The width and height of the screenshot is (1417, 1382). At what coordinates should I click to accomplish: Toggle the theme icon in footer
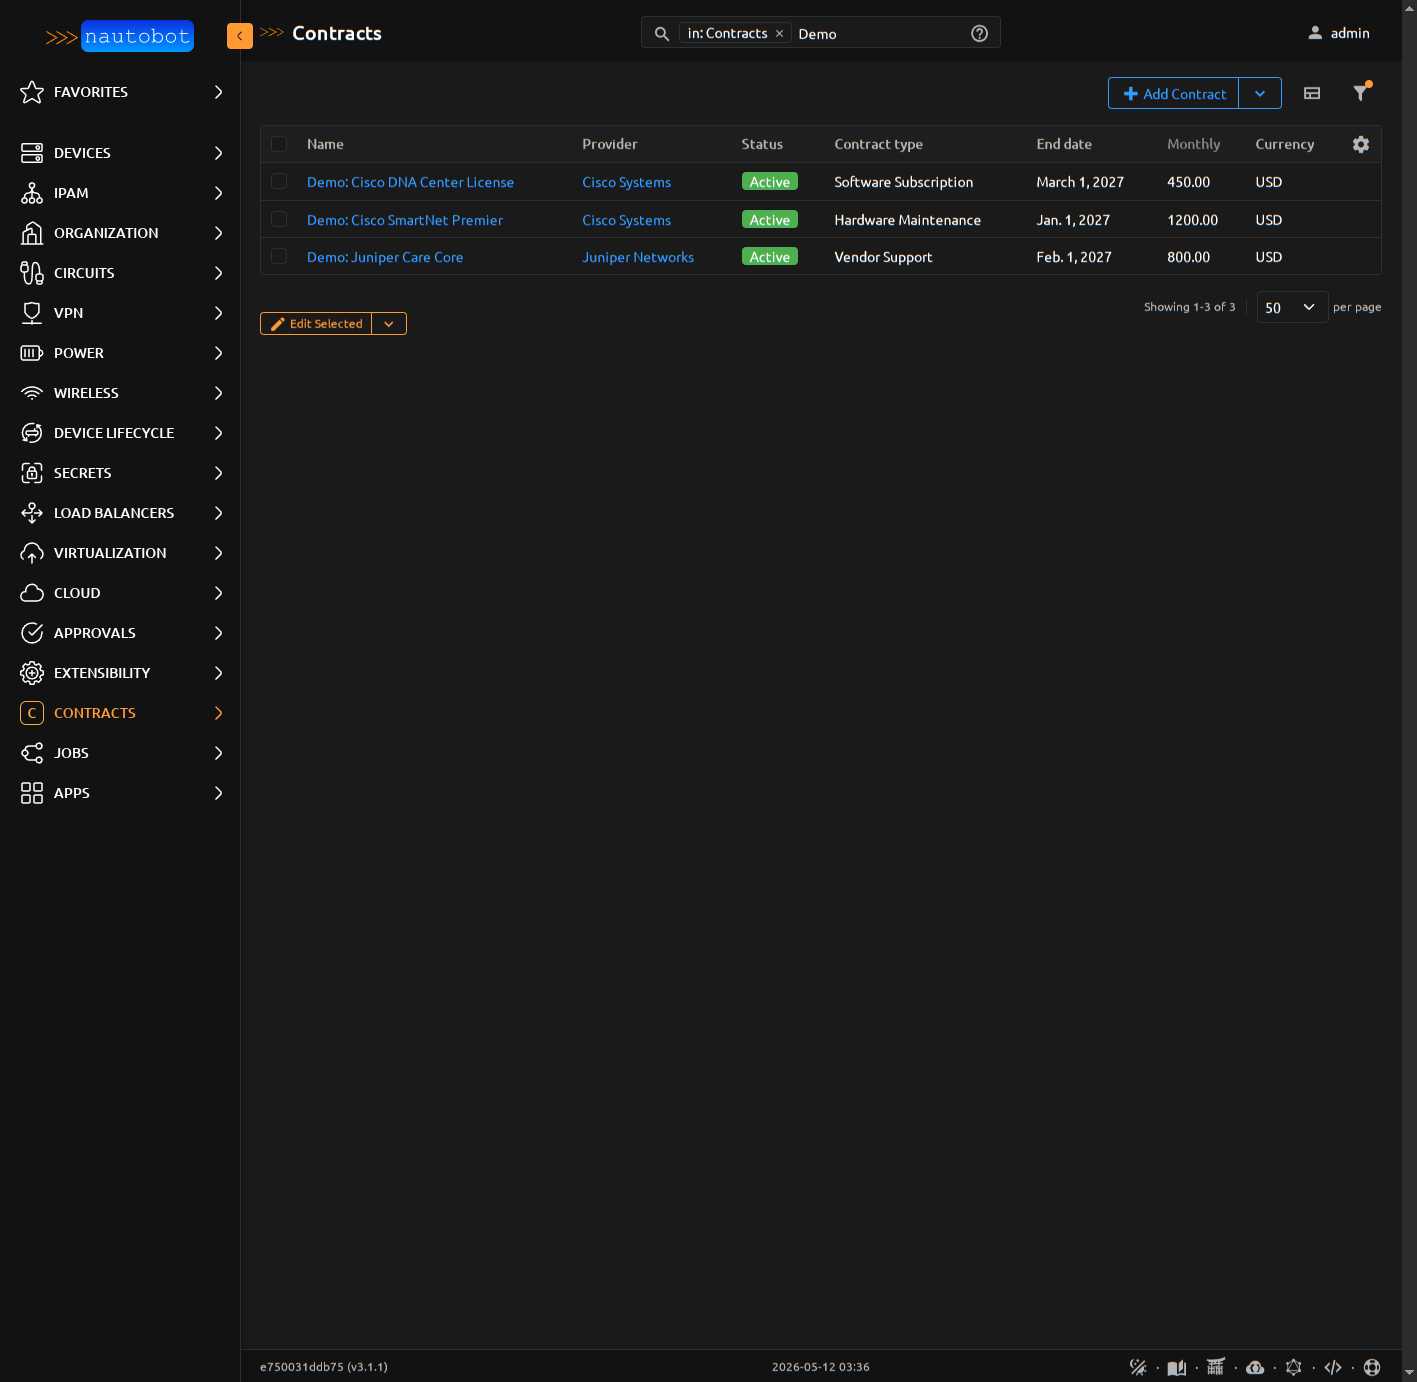point(1138,1367)
